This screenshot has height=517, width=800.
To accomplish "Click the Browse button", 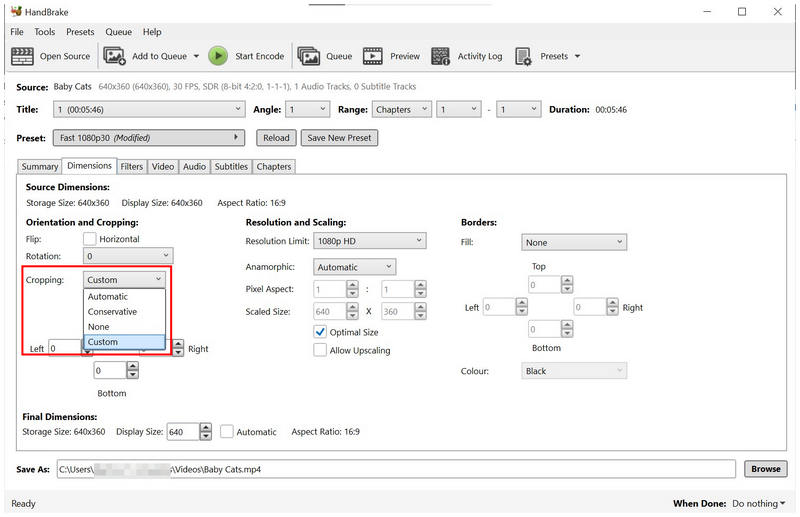I will (765, 469).
